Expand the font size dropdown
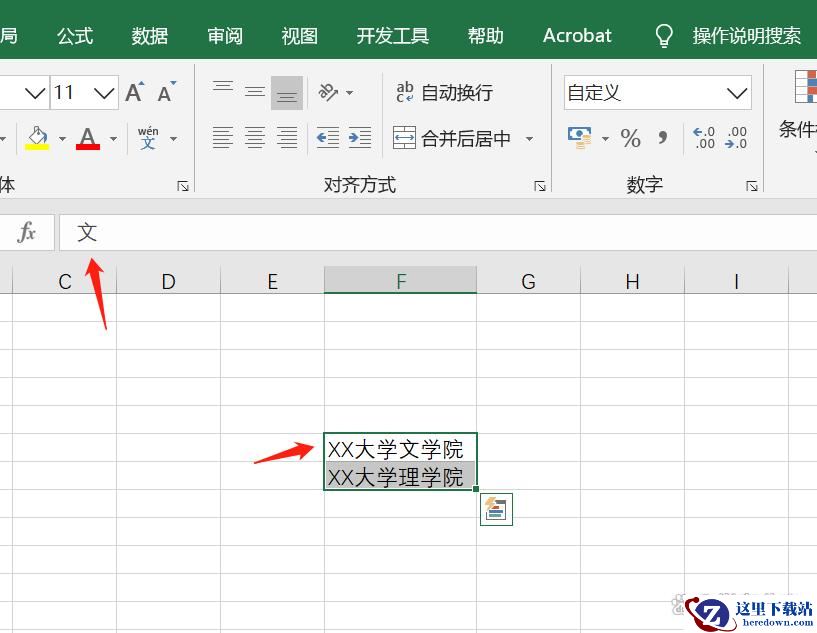The height and width of the screenshot is (633, 817). (x=105, y=93)
